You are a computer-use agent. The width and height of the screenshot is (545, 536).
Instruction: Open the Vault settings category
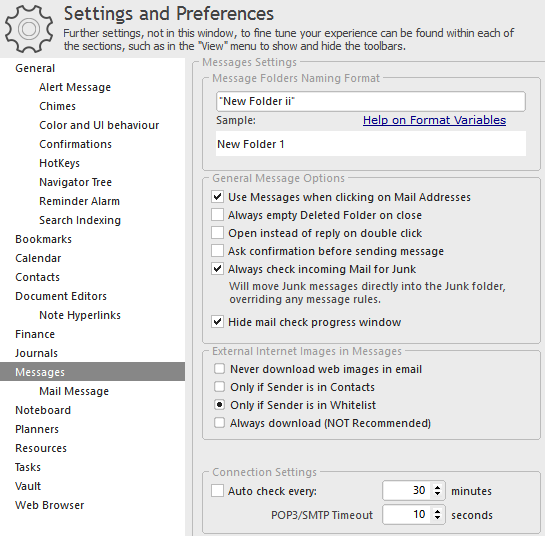28,486
